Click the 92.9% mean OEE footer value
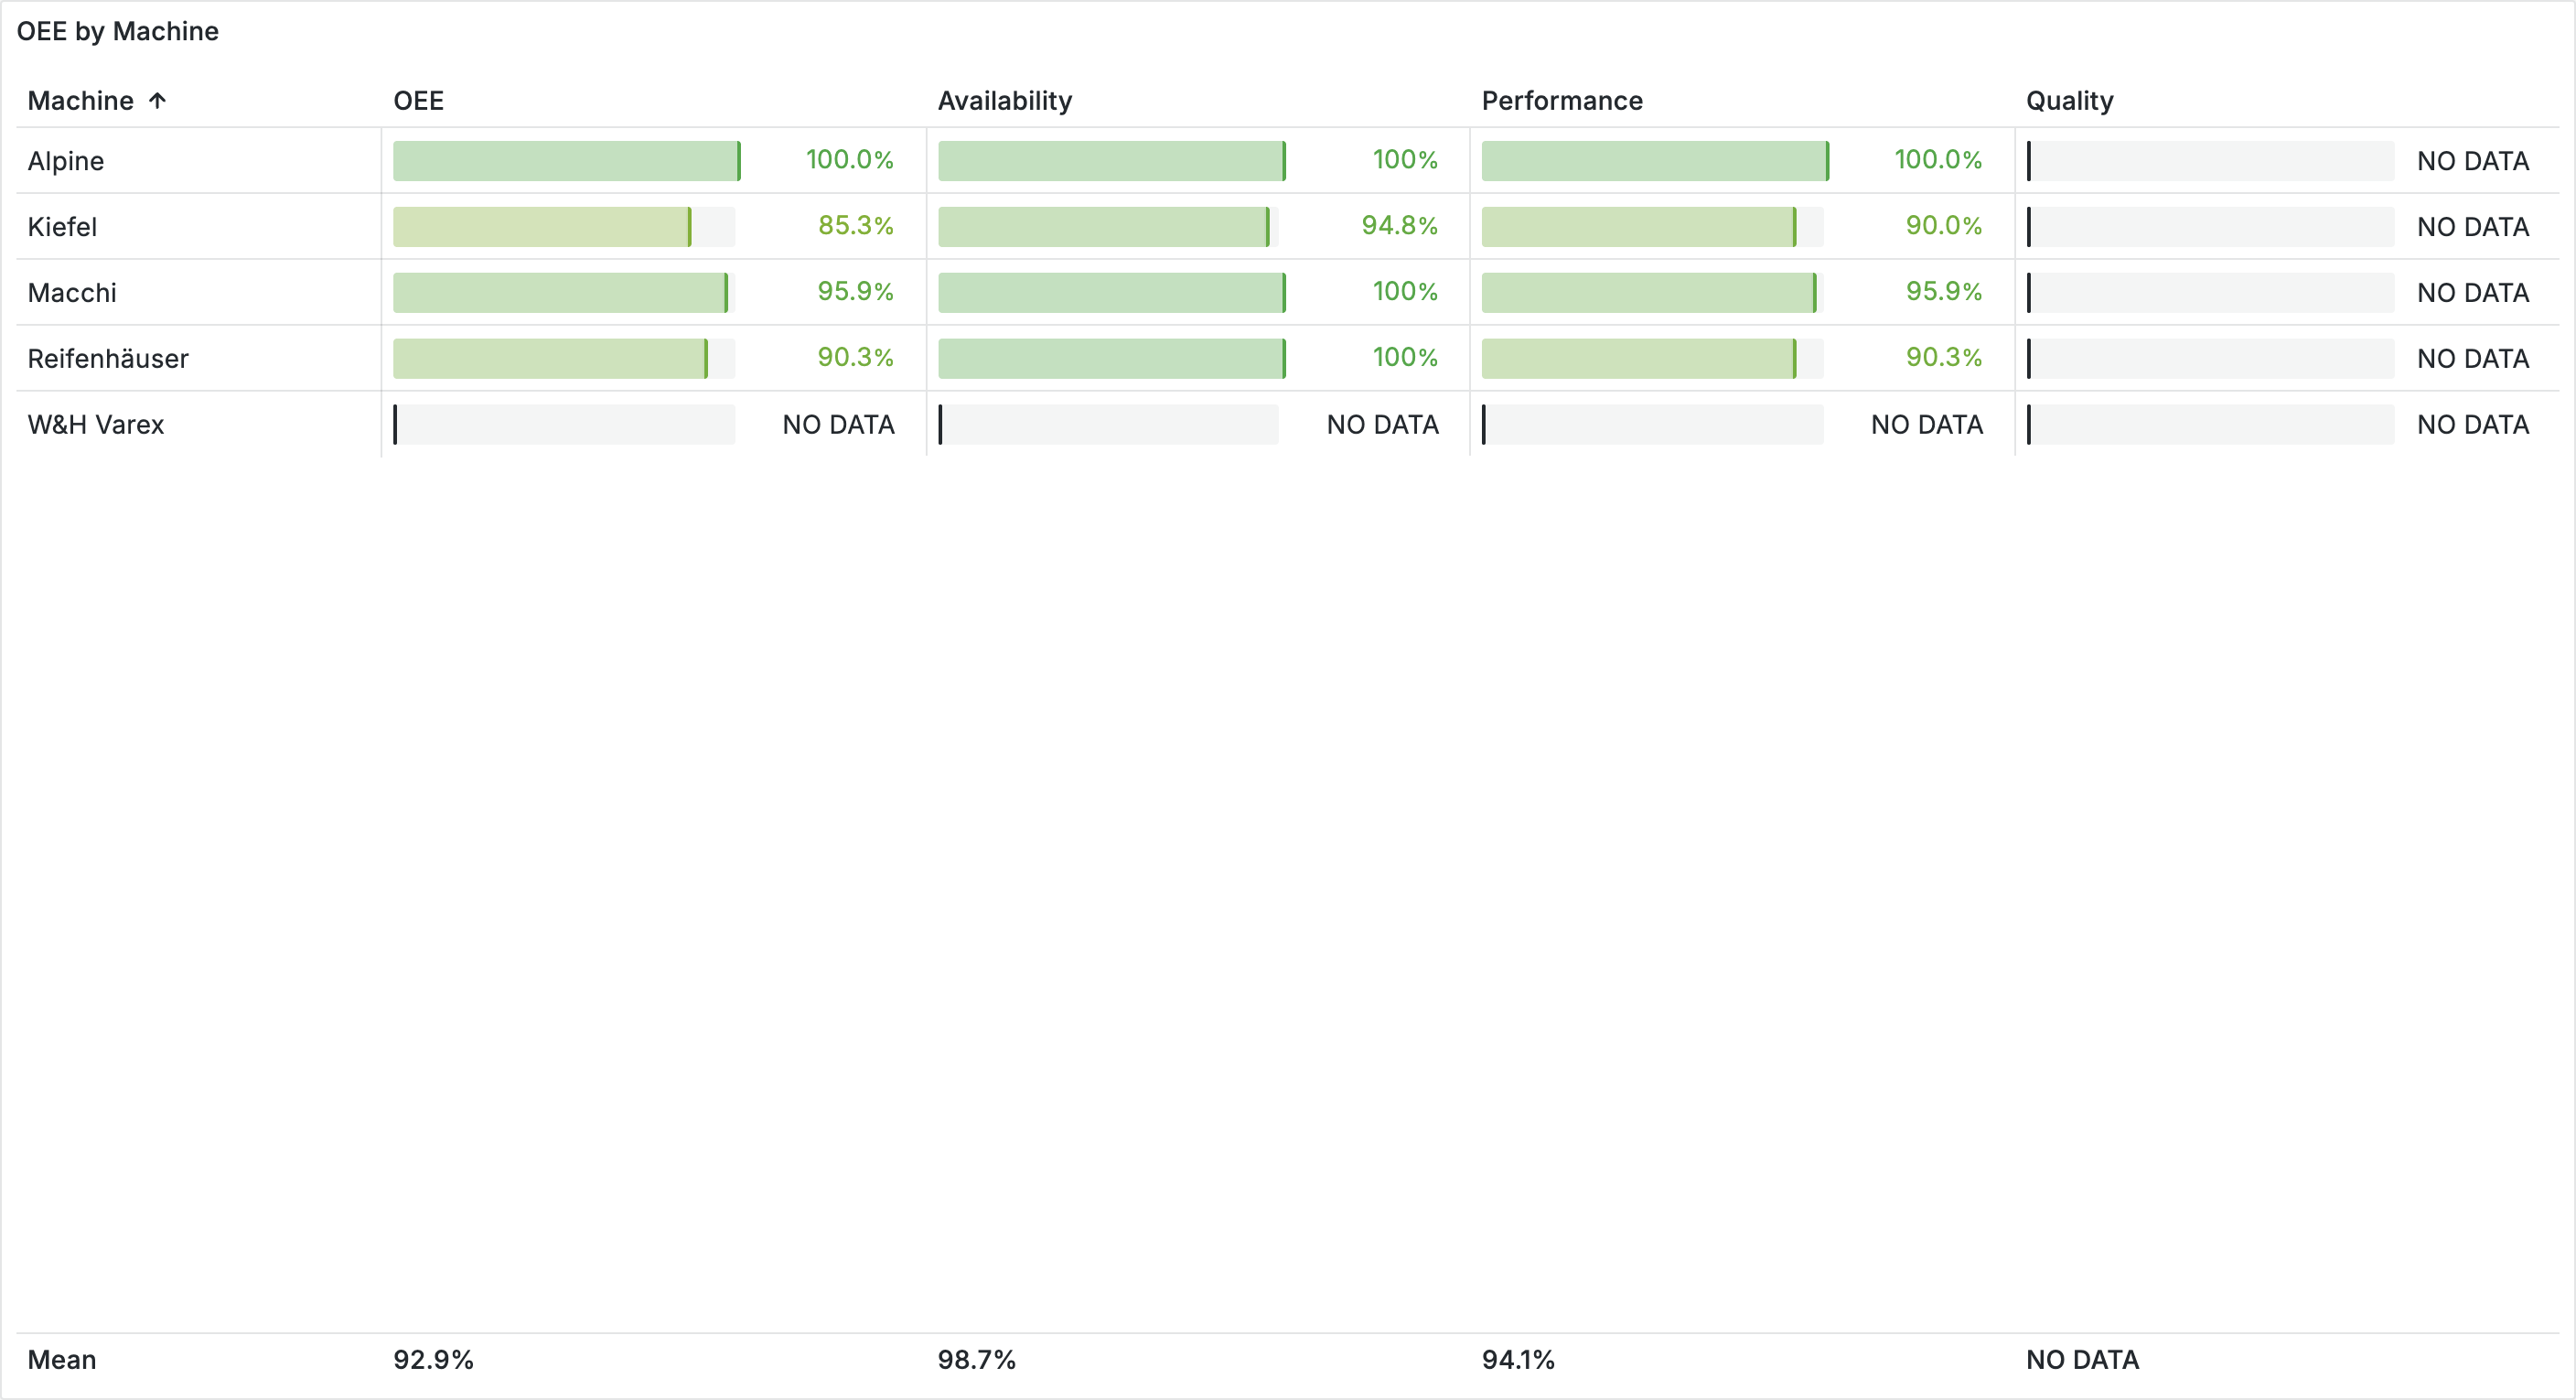The width and height of the screenshot is (2576, 1400). click(433, 1360)
